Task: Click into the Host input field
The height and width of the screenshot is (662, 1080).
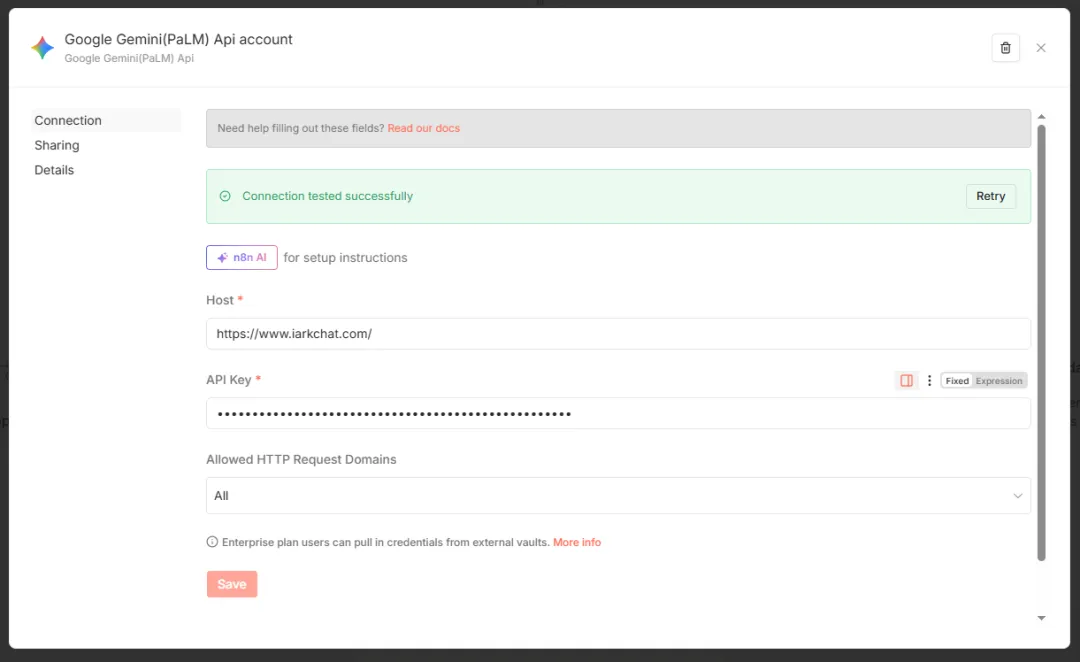Action: (x=618, y=333)
